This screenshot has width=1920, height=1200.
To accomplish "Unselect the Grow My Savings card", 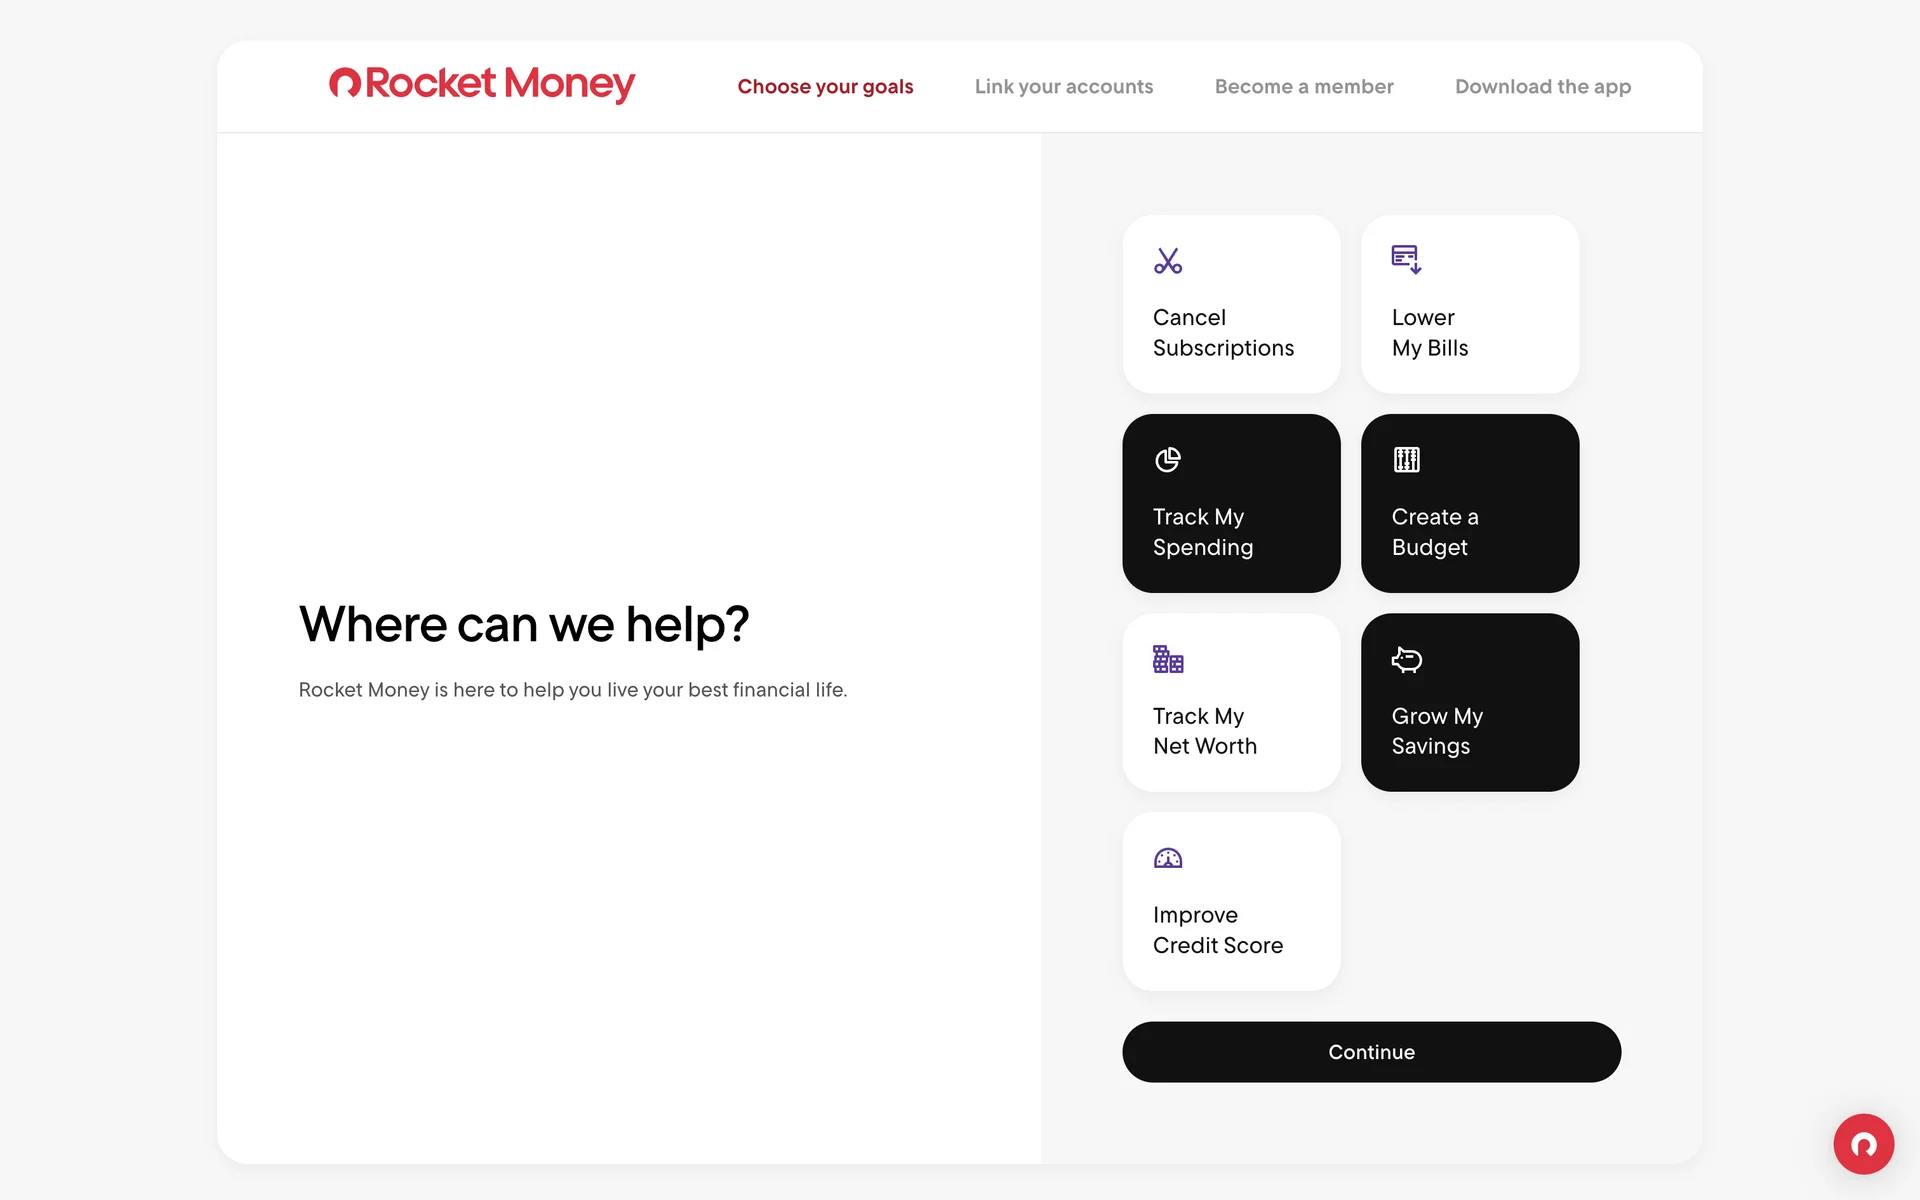I will click(x=1469, y=702).
